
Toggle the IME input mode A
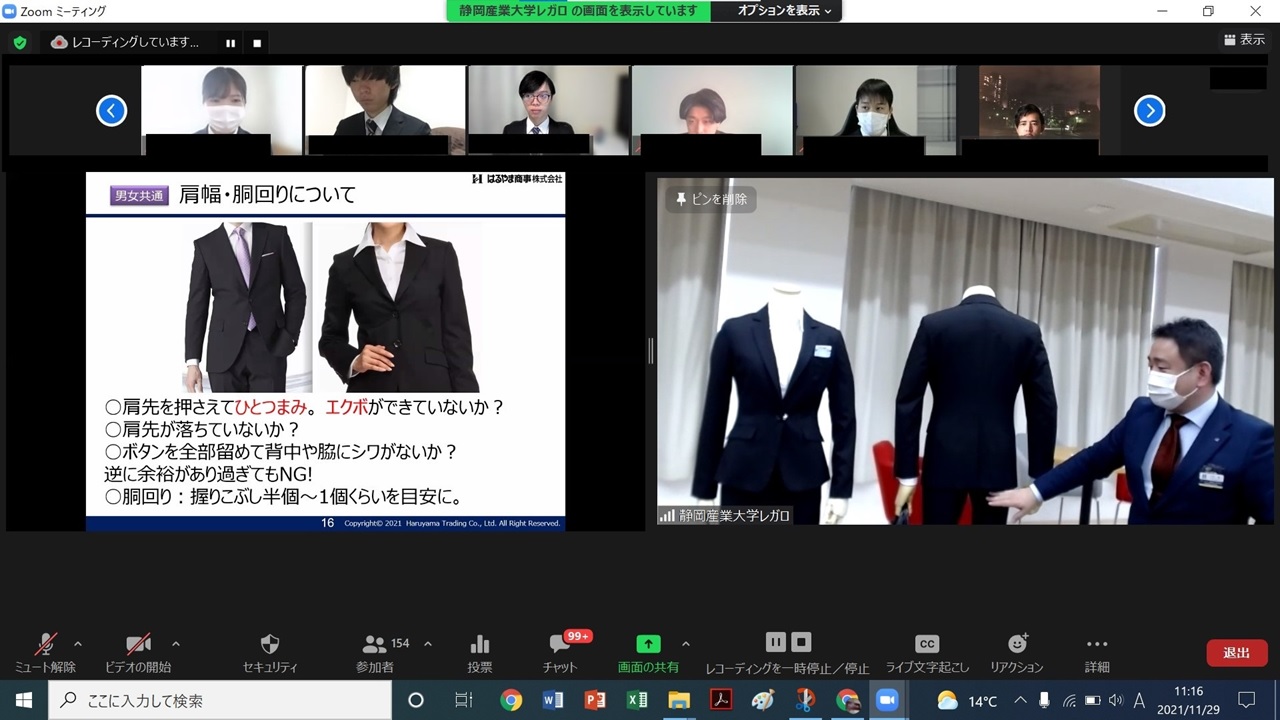[x=1139, y=700]
